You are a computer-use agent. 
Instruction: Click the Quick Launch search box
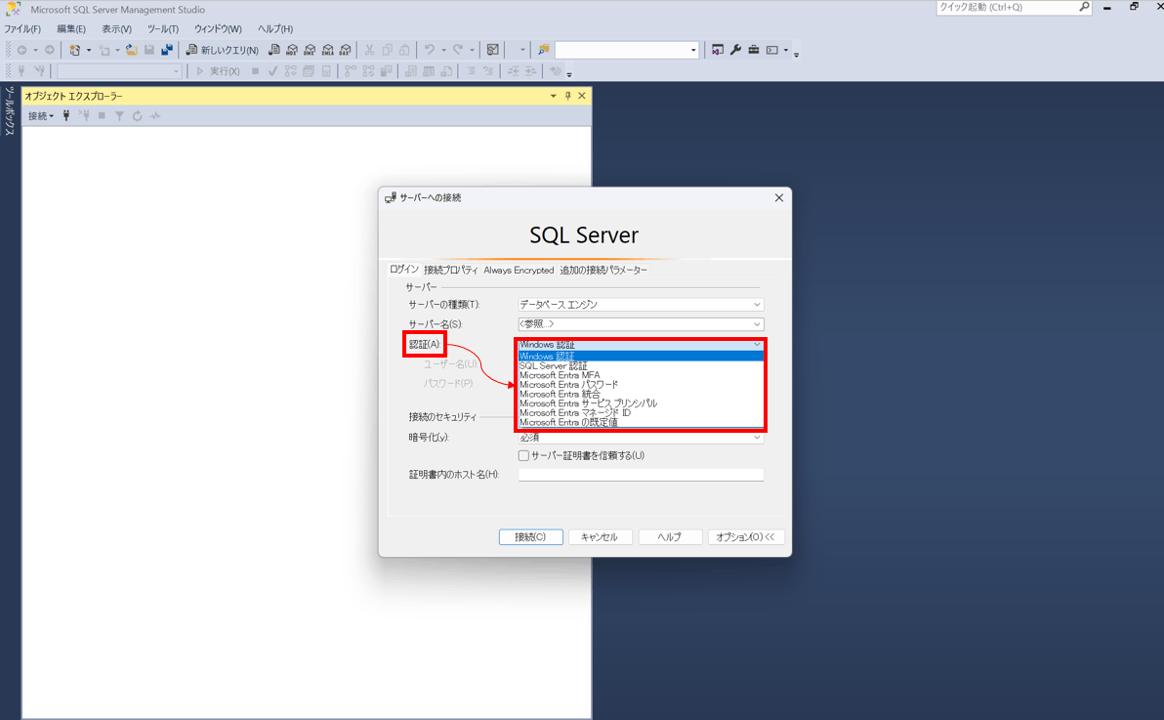[1013, 7]
